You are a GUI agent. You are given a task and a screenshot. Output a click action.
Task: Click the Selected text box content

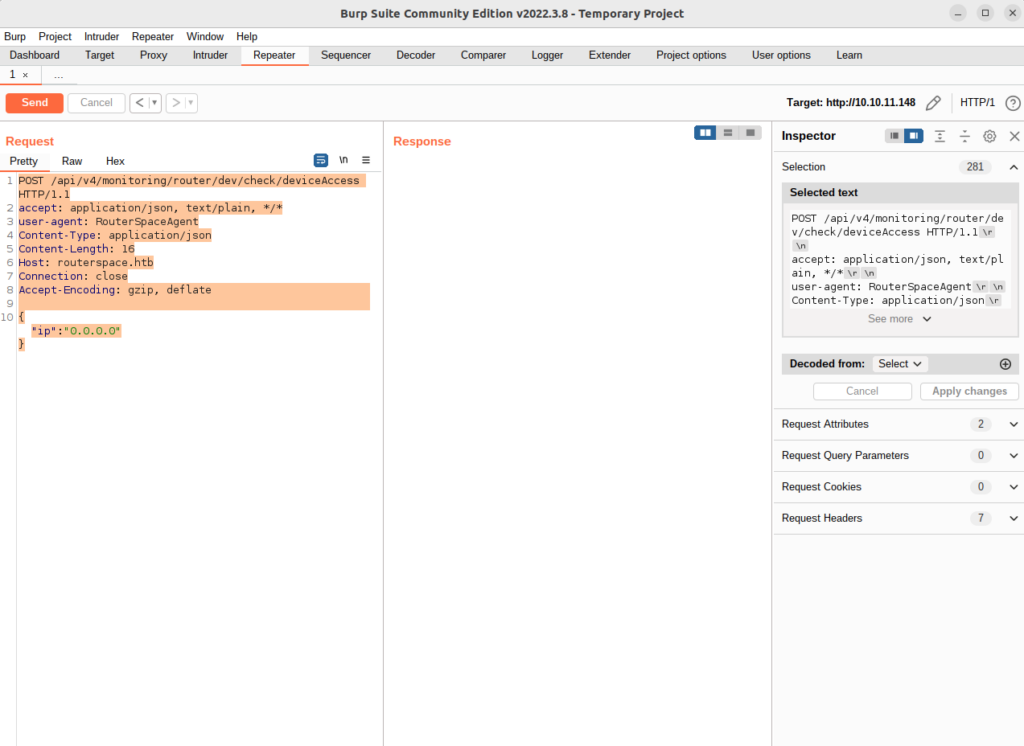pyautogui.click(x=899, y=259)
